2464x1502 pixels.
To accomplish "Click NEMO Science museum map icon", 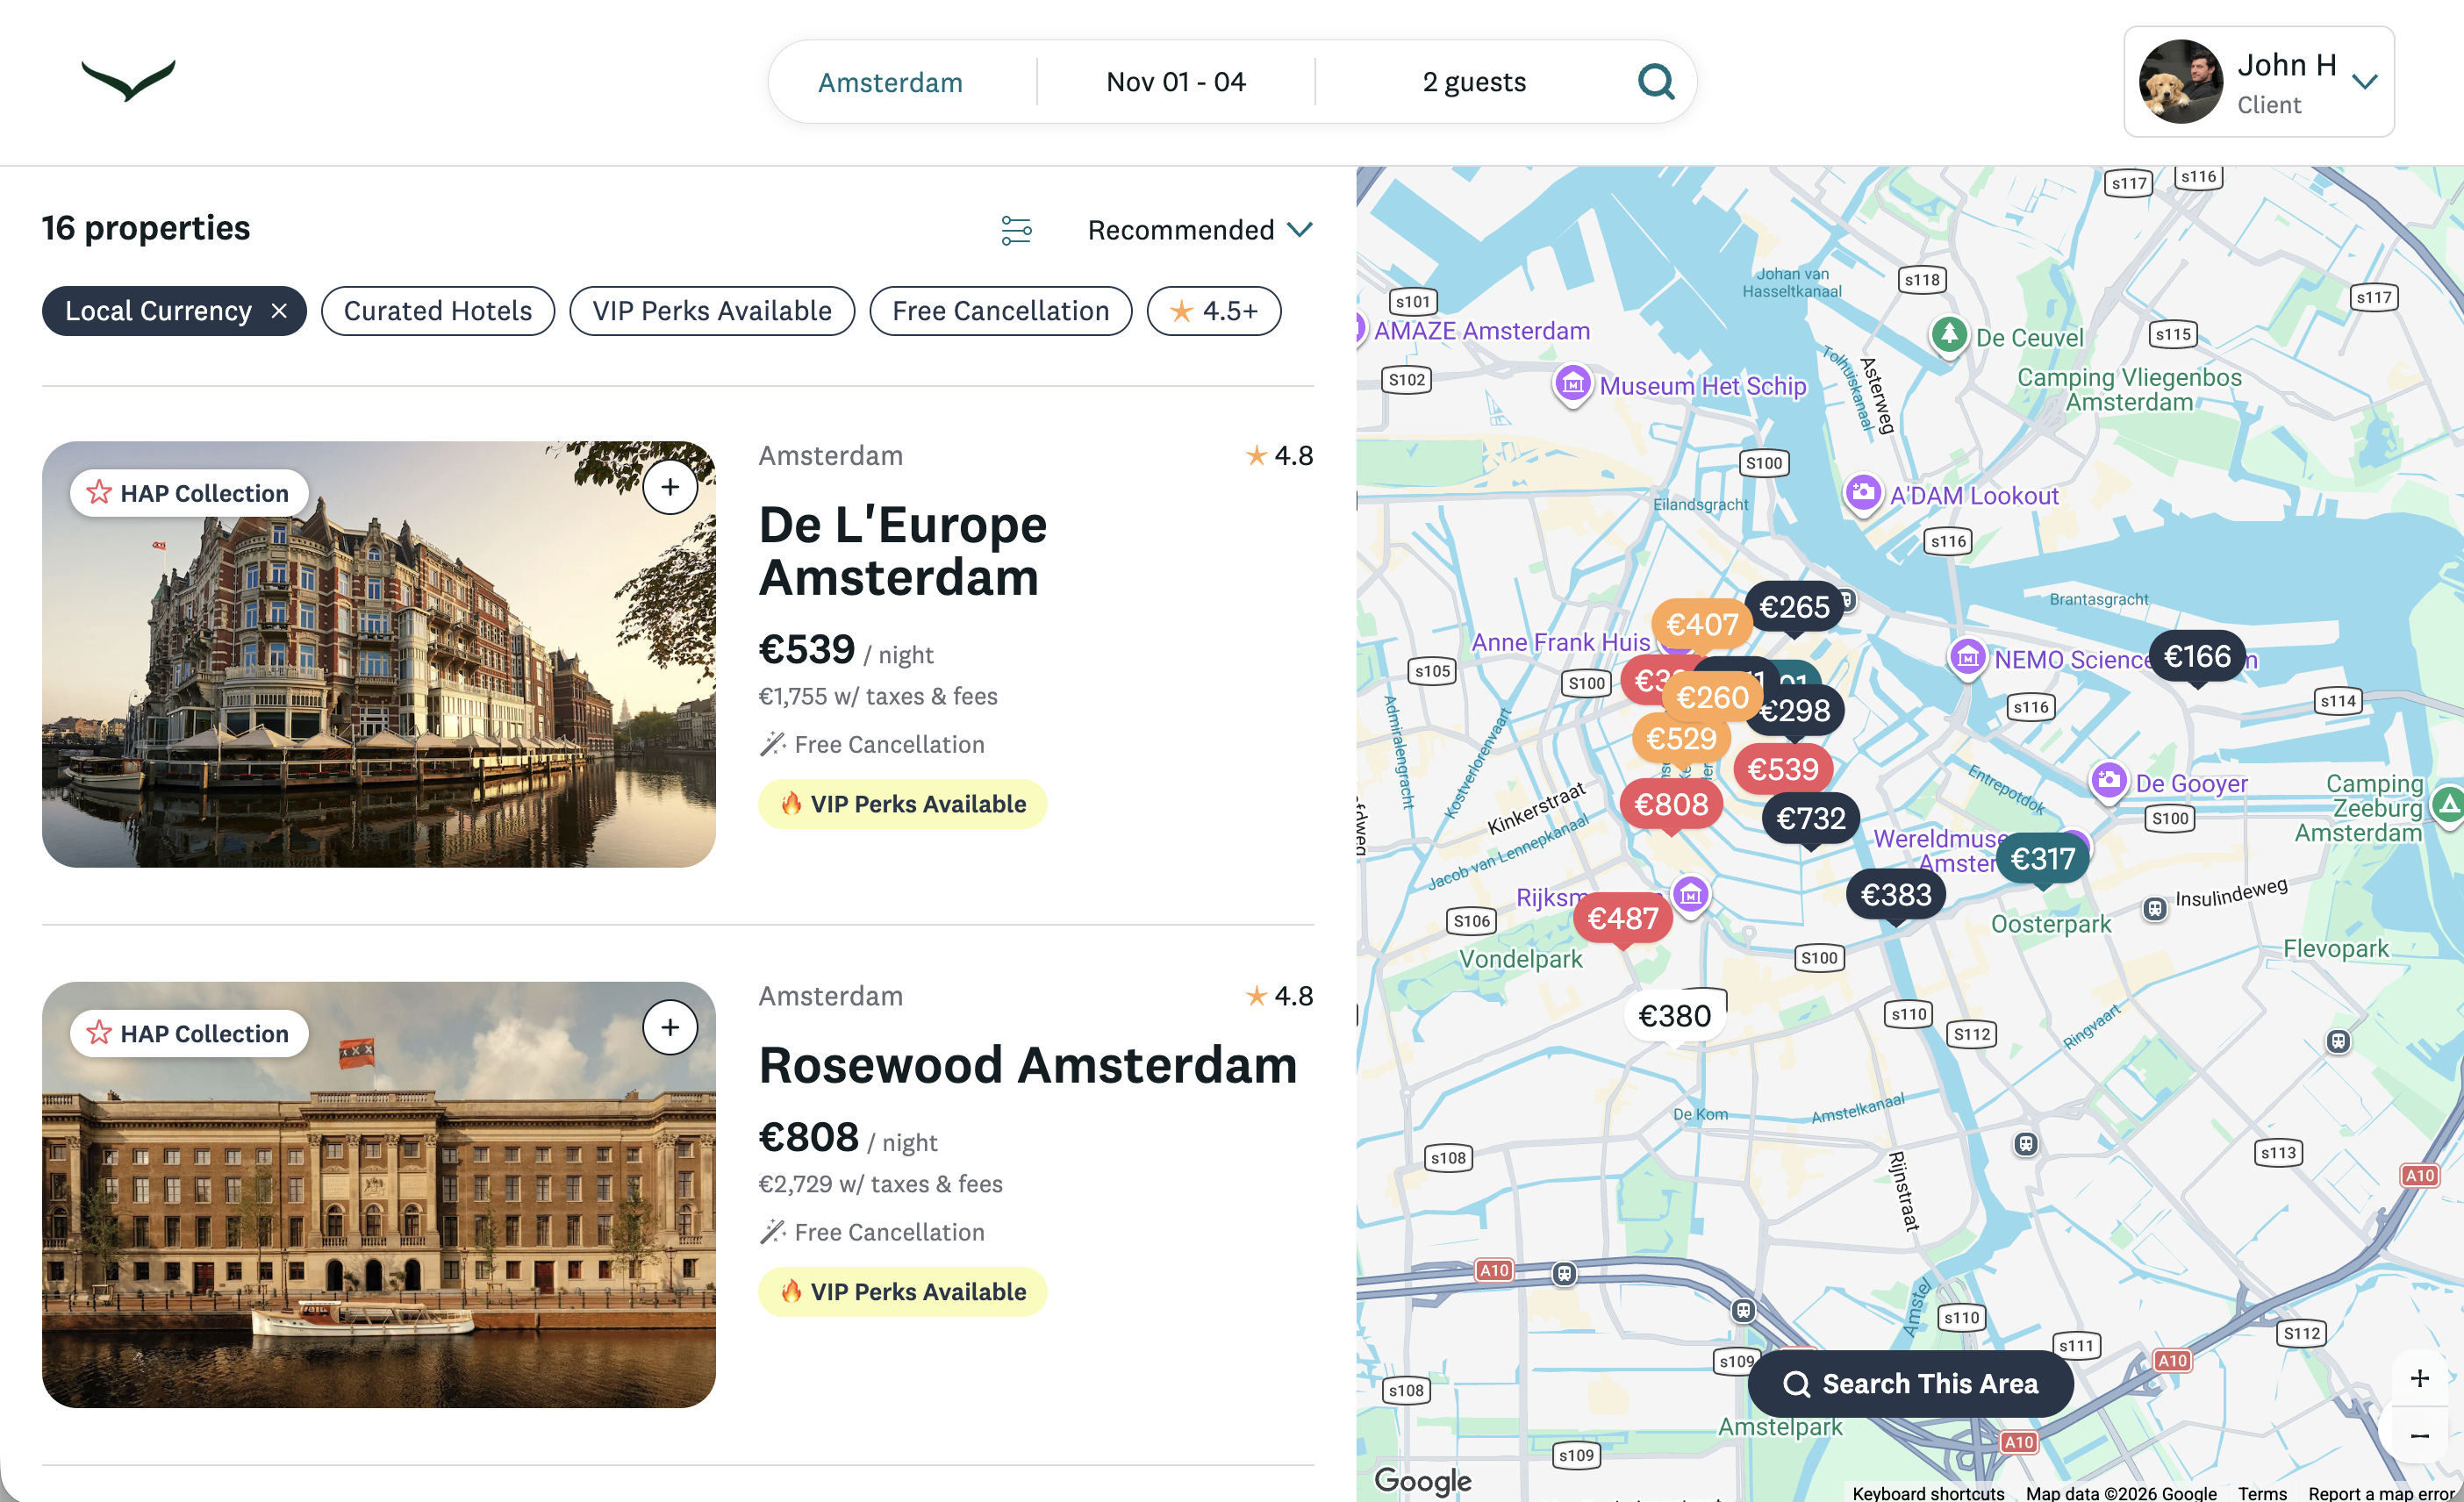I will point(1967,658).
